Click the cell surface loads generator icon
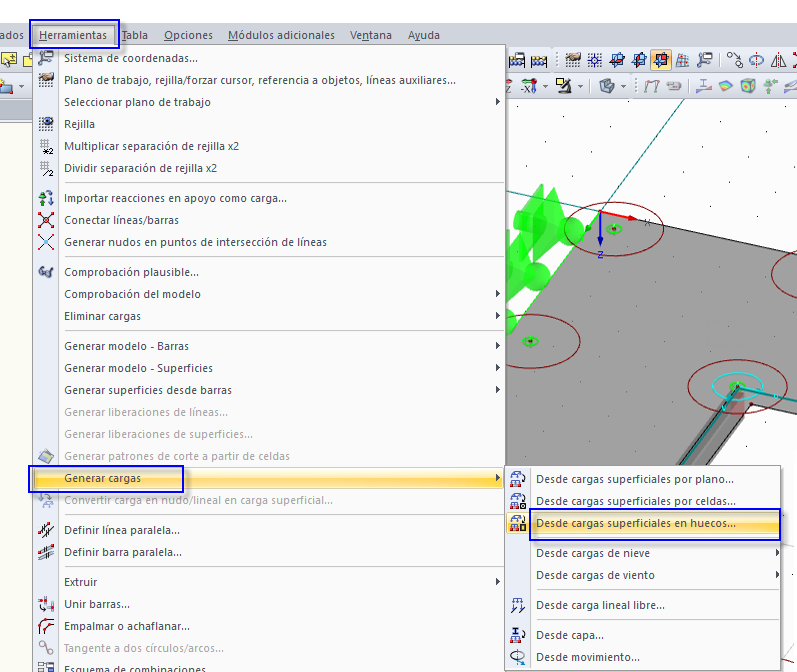Viewport: 797px width, 672px height. [517, 501]
